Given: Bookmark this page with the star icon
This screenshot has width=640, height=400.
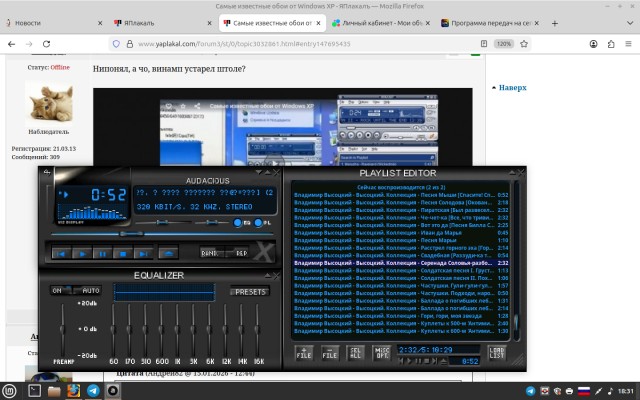Looking at the screenshot, I should (524, 44).
